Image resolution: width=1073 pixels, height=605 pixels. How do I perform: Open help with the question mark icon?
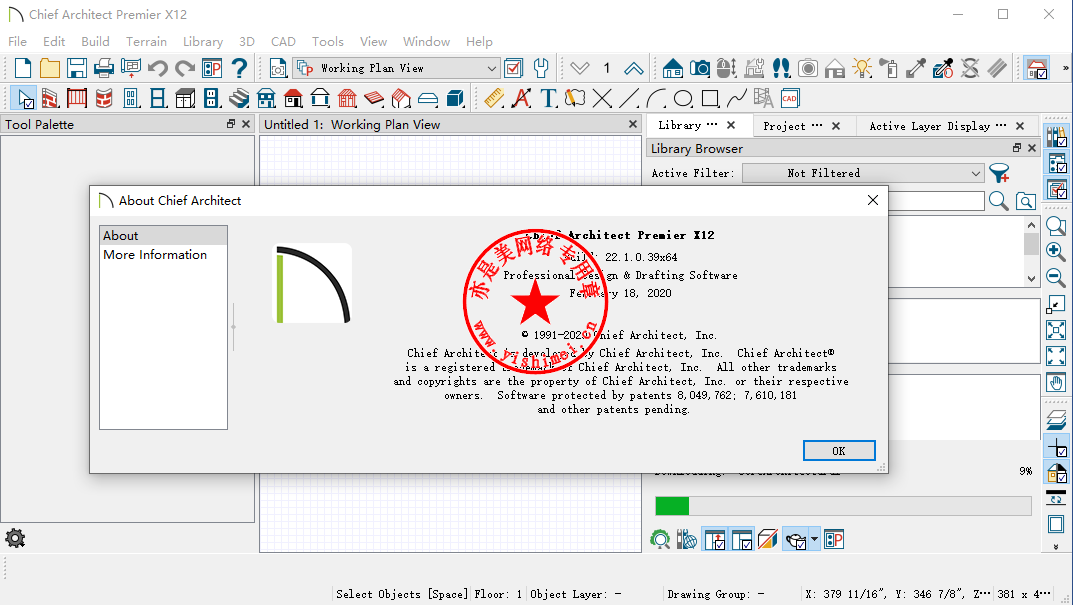239,68
